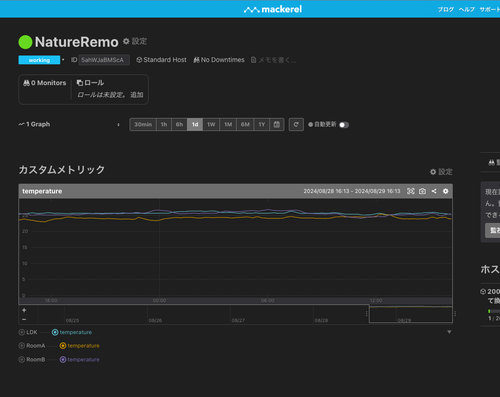
Task: Click the graph date range 2024/08/28 16:13 text
Action: pos(352,191)
